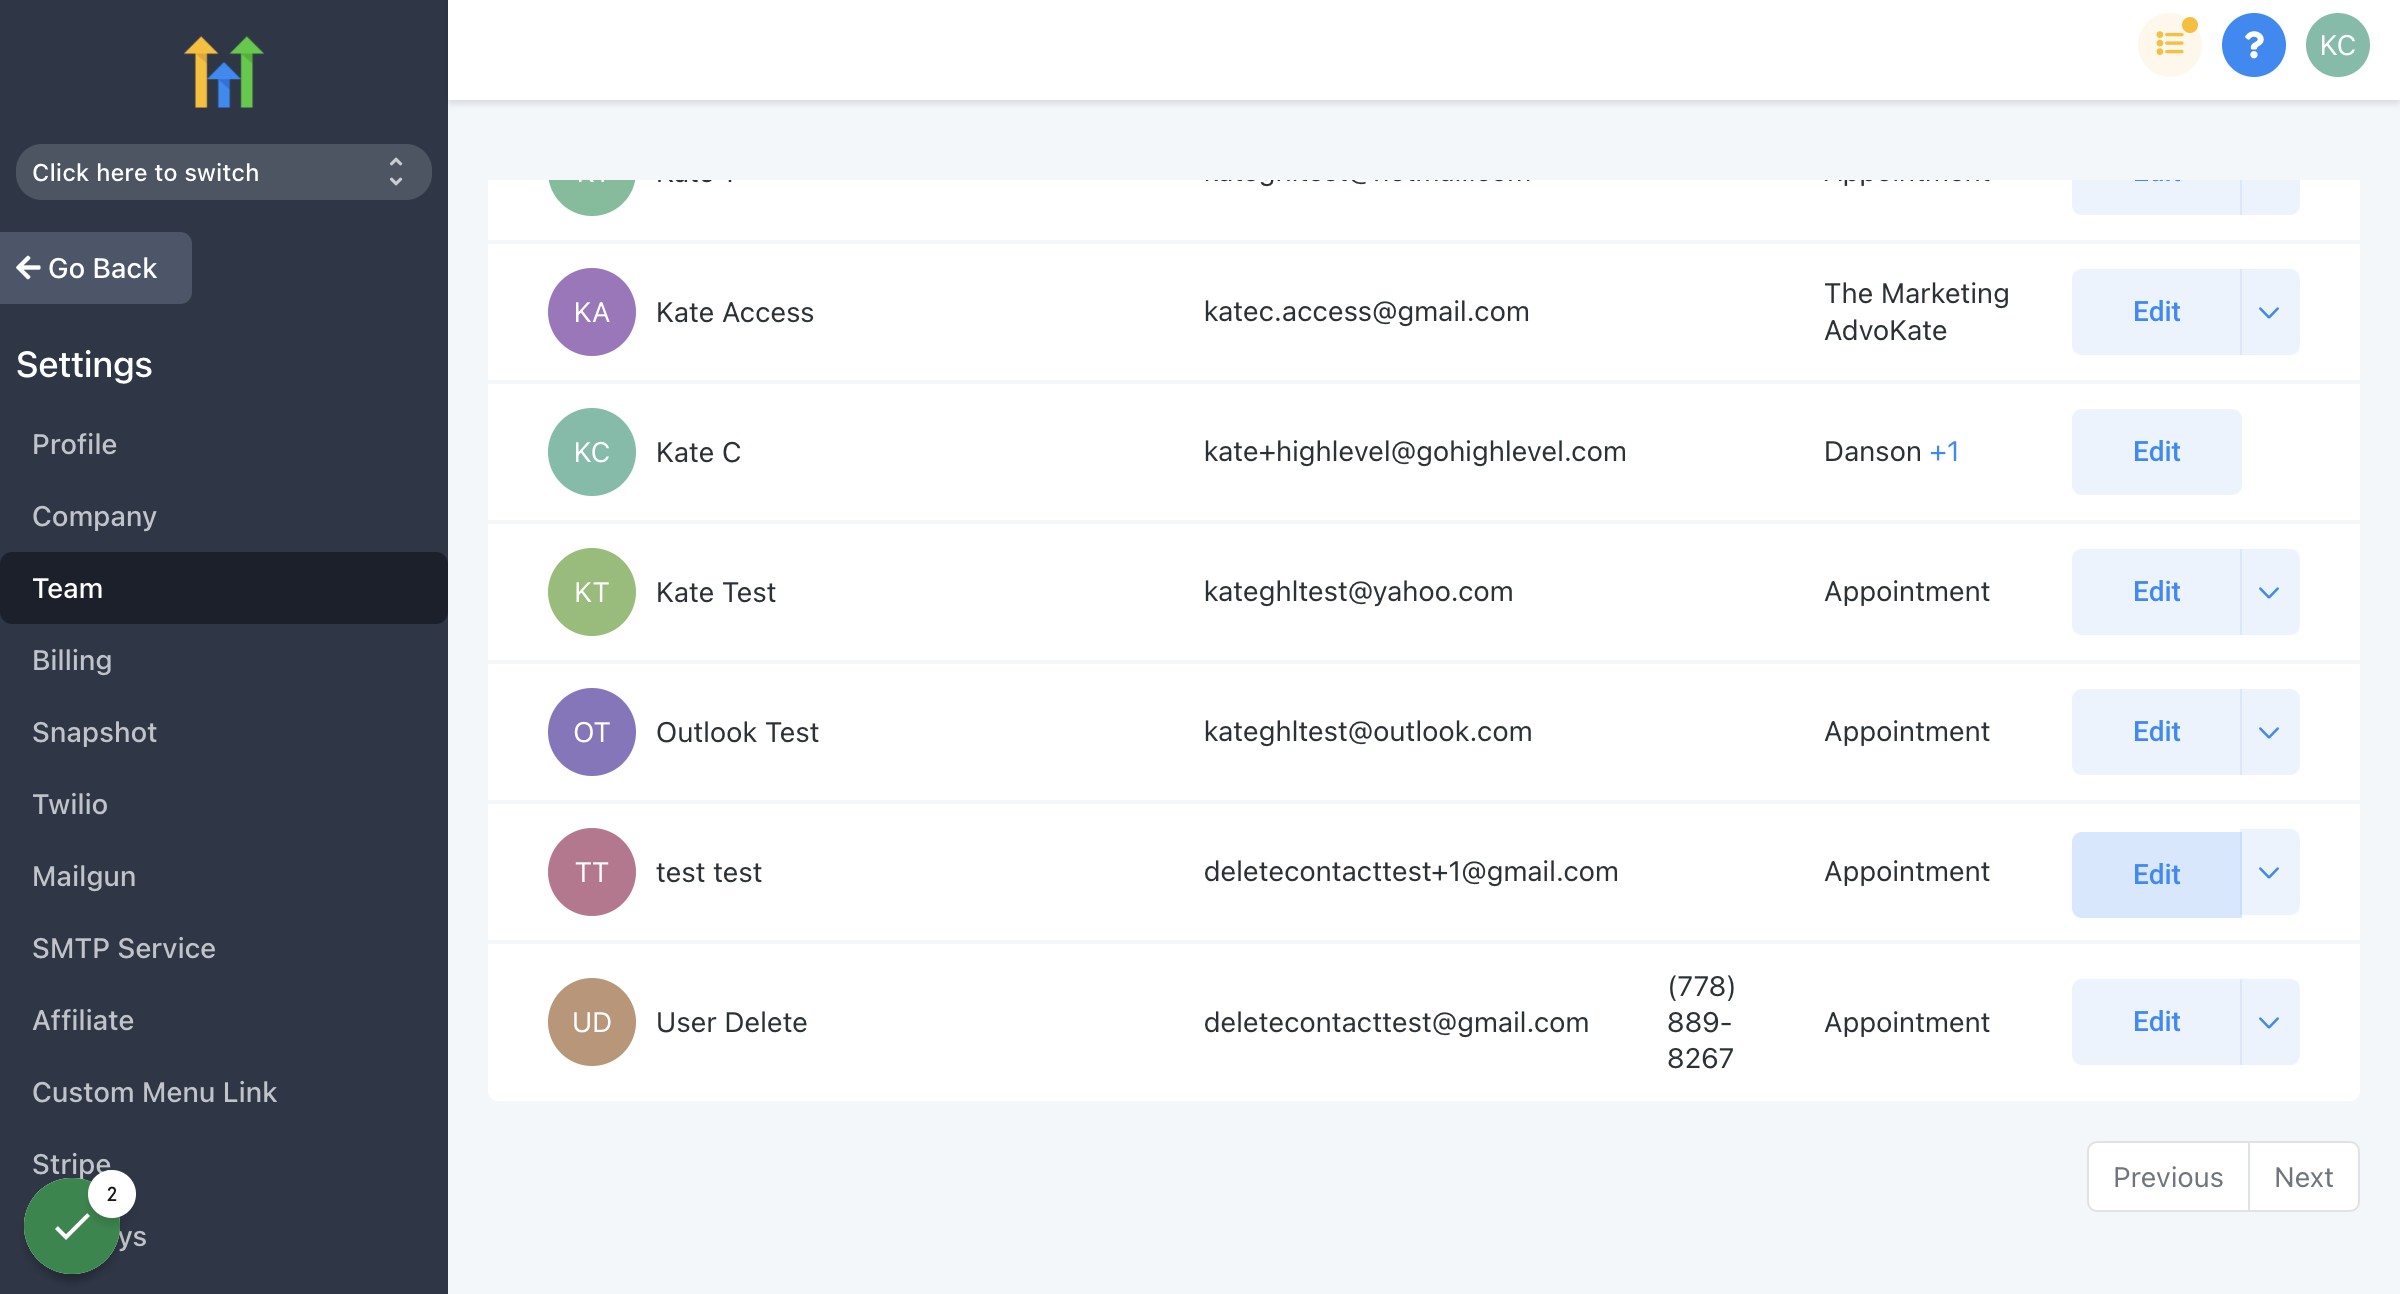2400x1294 pixels.
Task: Click the TT avatar for test test
Action: coord(592,872)
